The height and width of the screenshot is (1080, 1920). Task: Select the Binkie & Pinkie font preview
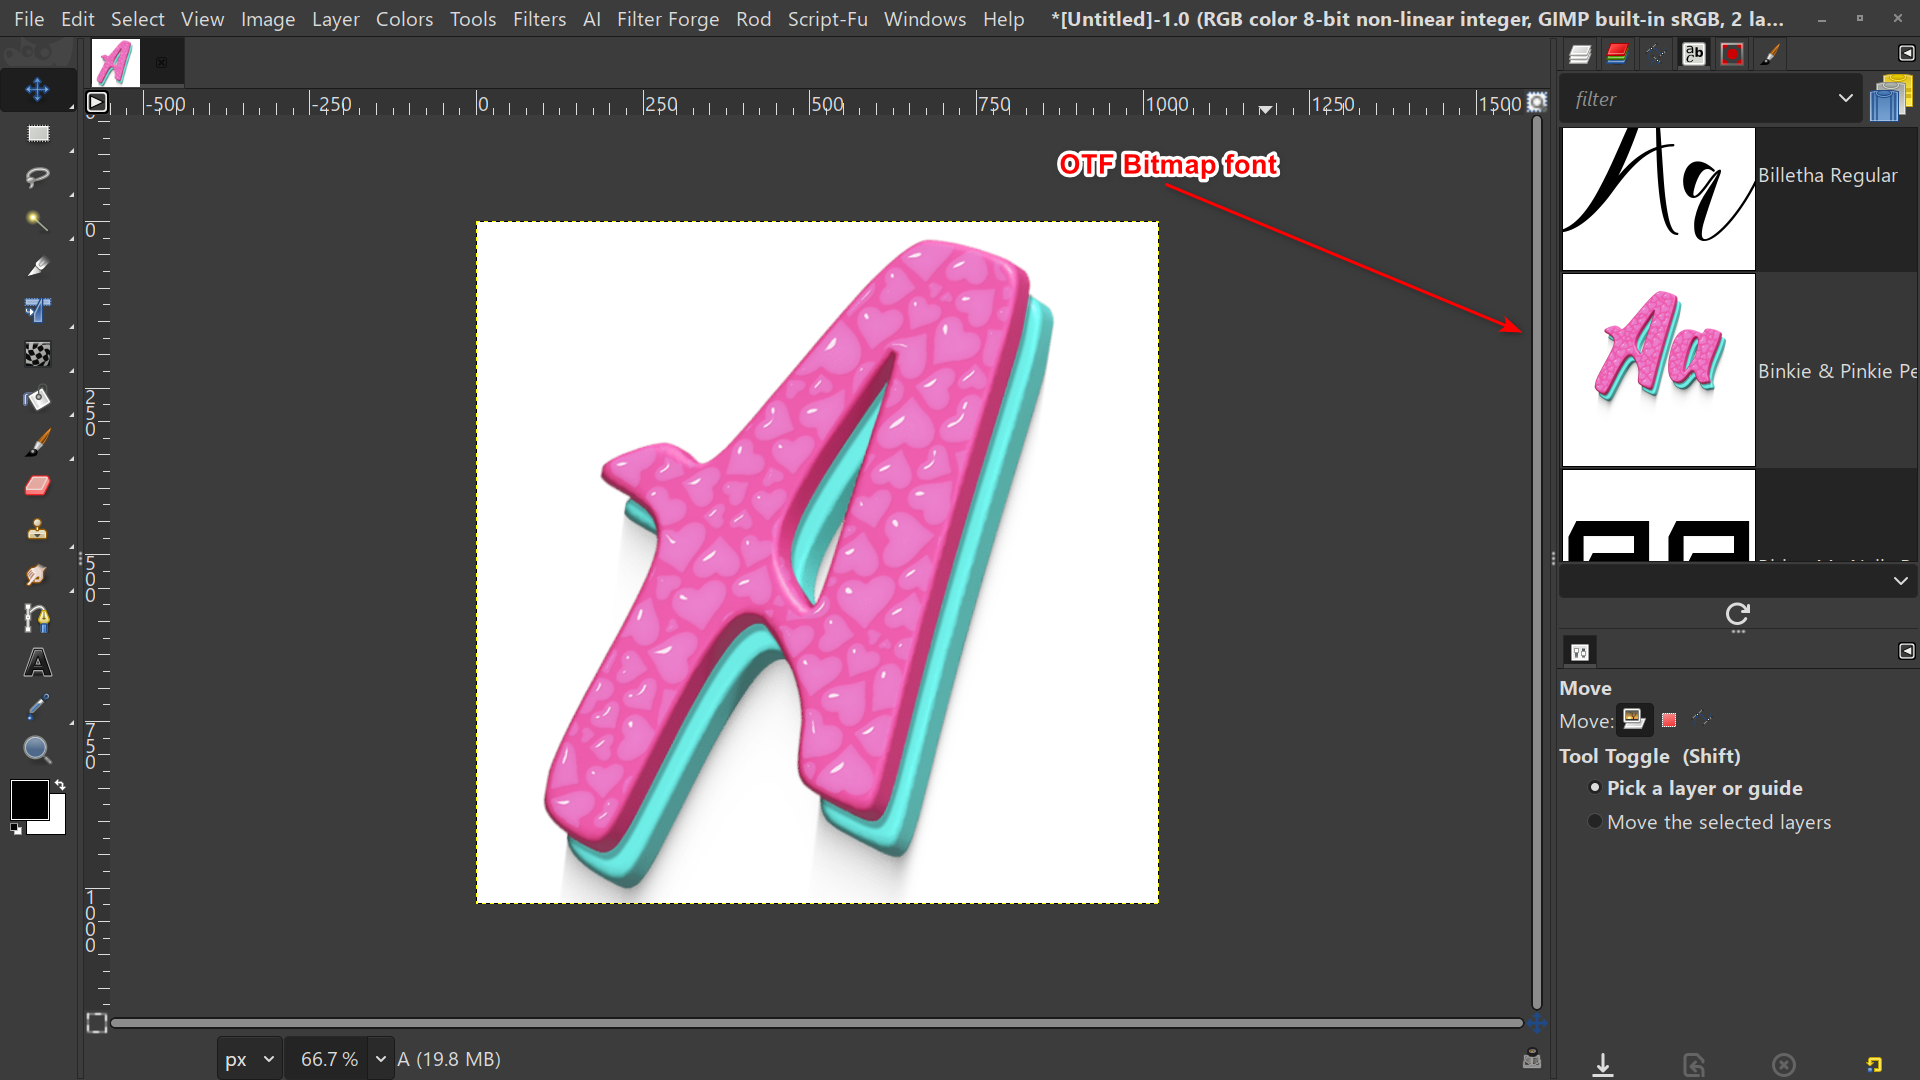(1656, 370)
